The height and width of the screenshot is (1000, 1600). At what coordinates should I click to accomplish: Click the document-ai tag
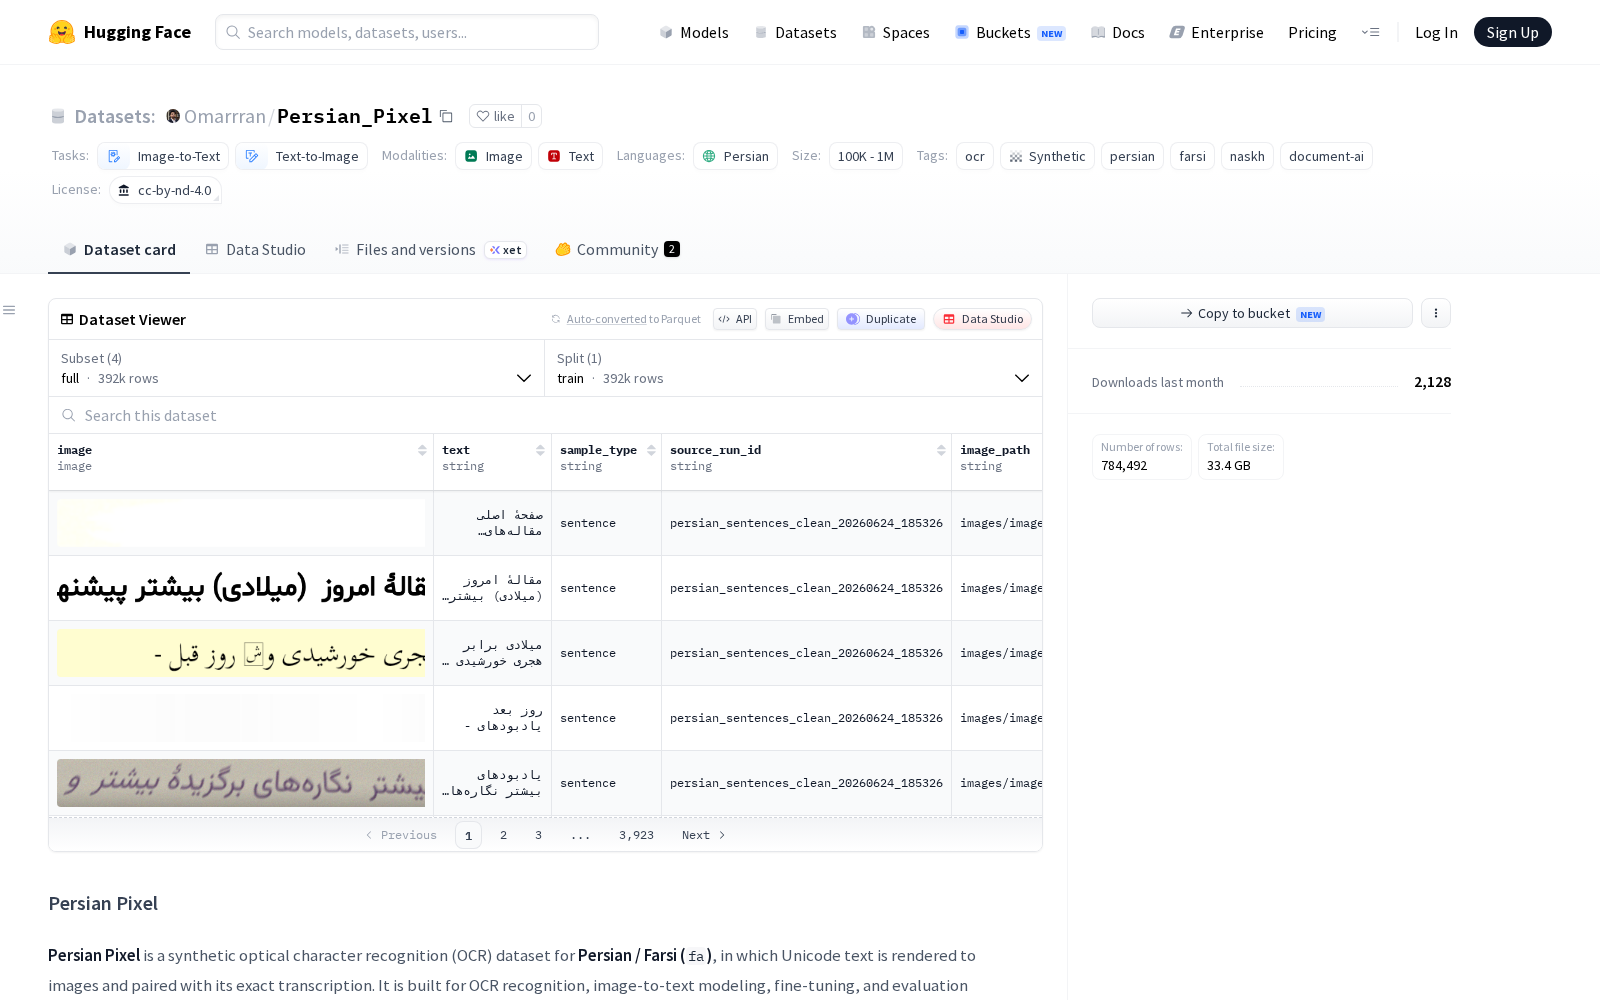coord(1326,156)
